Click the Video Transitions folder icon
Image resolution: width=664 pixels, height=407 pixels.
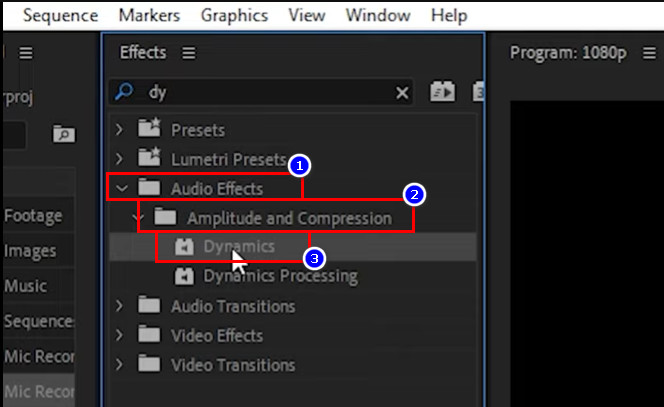click(x=149, y=363)
